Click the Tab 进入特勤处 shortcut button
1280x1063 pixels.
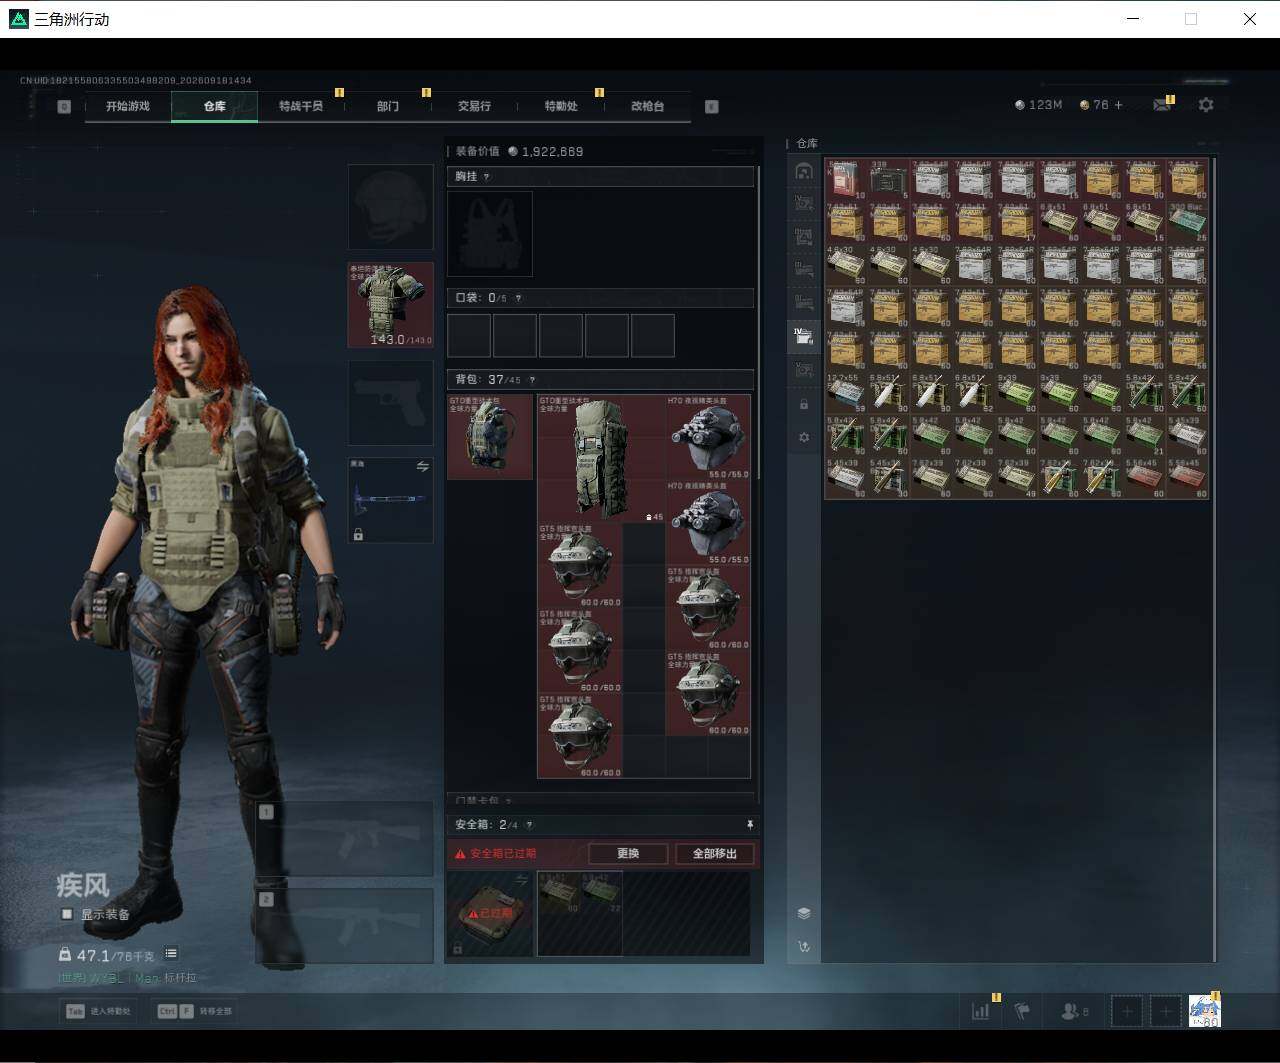point(98,1011)
